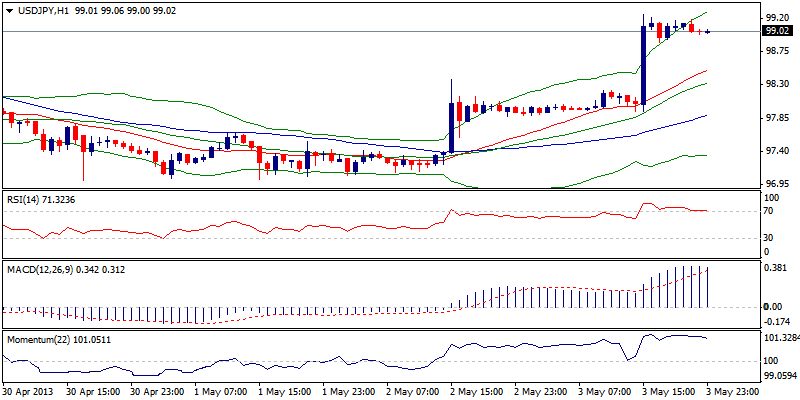Click the RSI 70 level axis label
800x400 pixels.
click(x=769, y=212)
